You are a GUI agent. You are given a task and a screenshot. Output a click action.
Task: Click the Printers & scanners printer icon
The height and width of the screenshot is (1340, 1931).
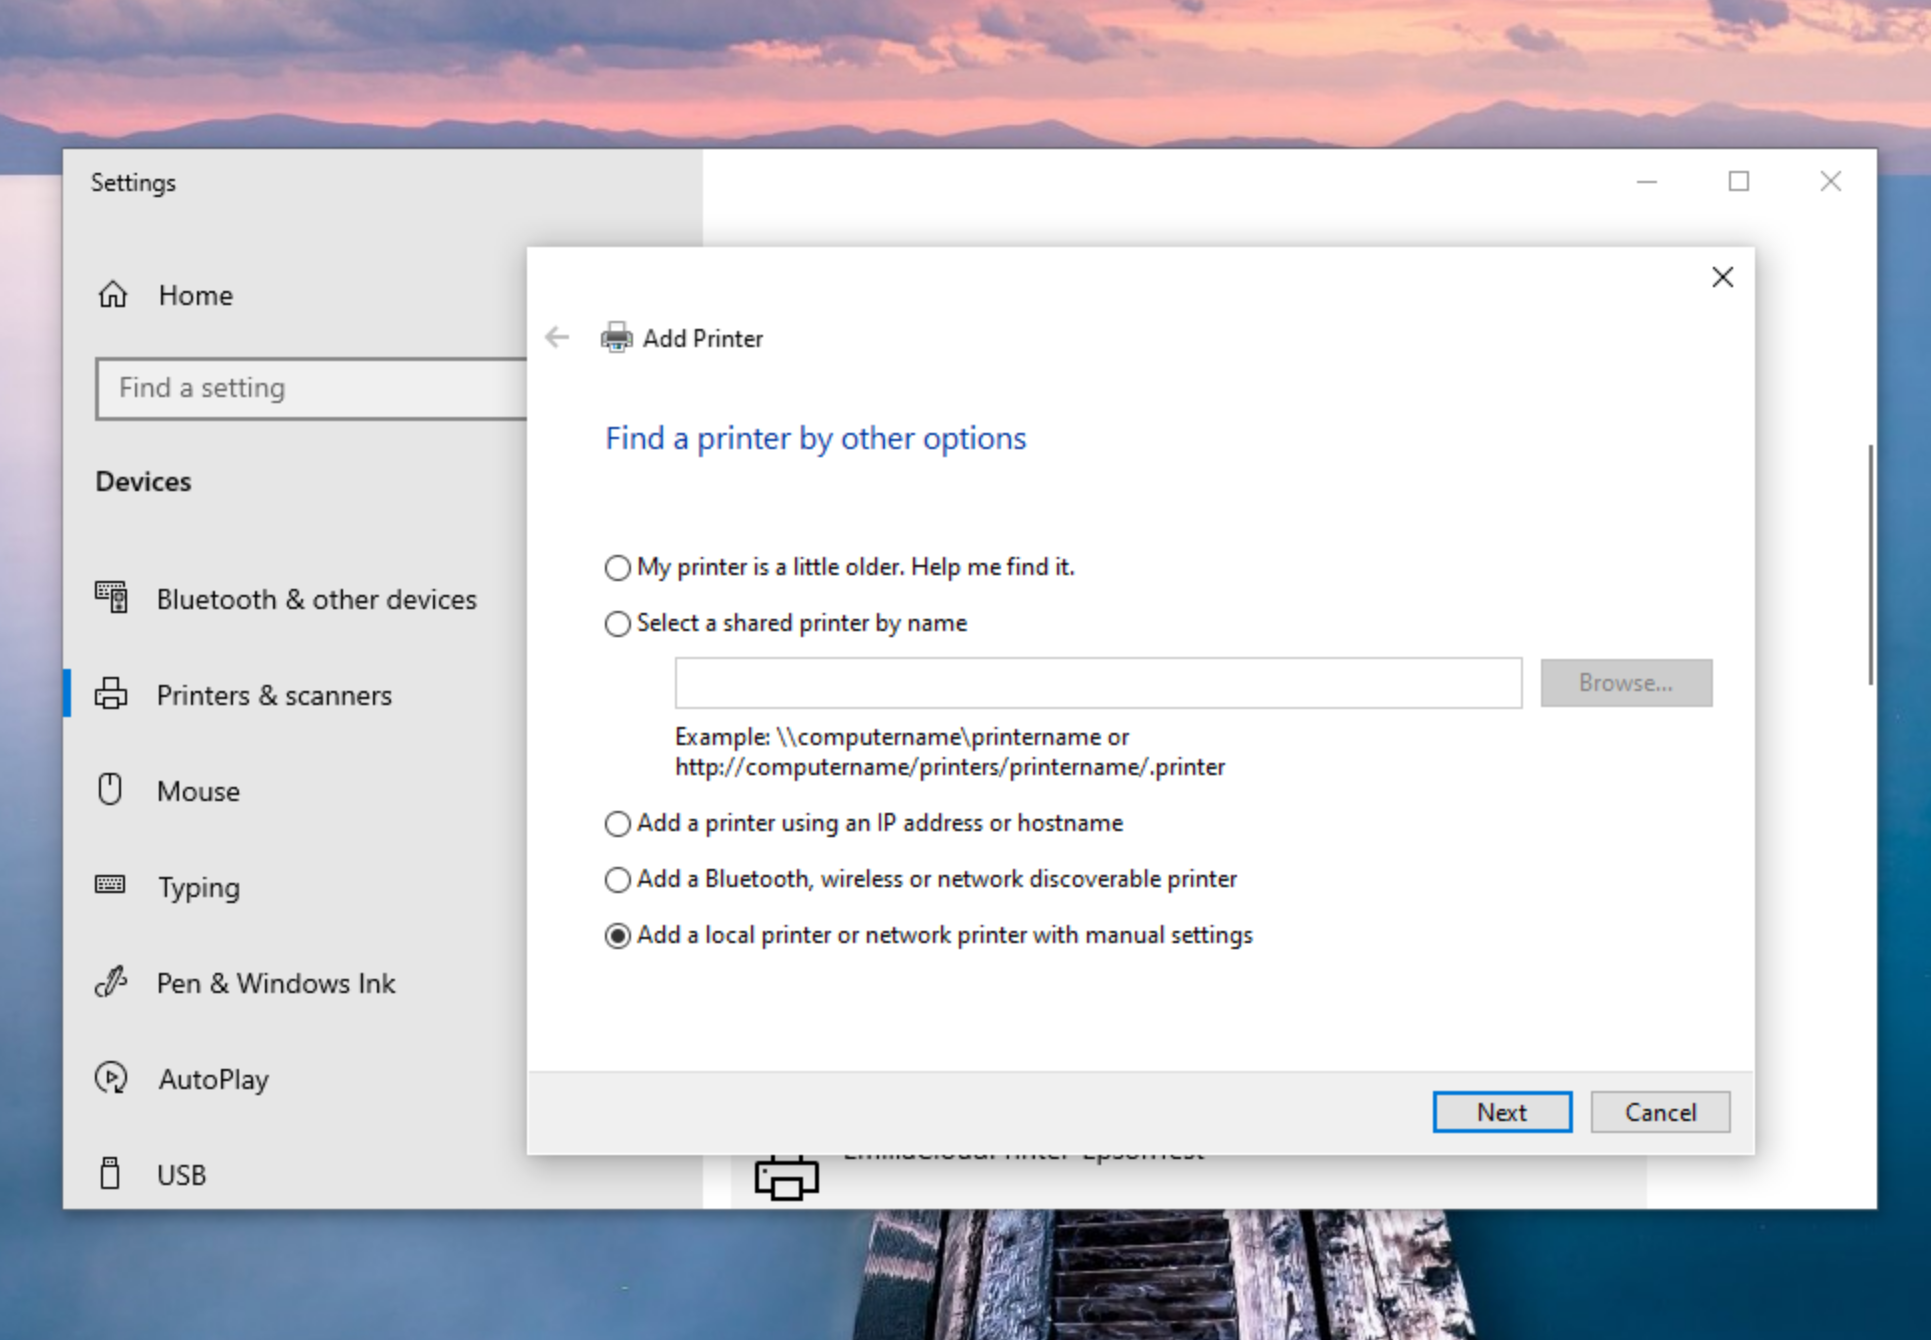pos(111,694)
